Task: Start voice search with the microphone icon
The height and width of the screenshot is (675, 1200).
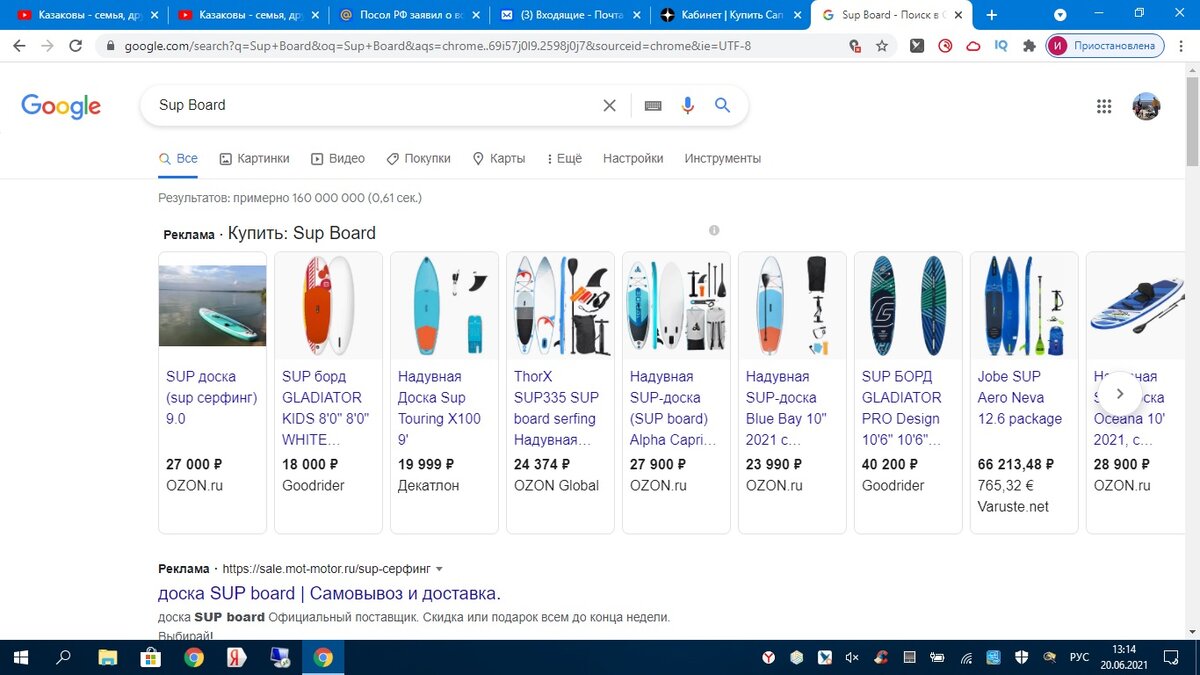Action: [687, 105]
